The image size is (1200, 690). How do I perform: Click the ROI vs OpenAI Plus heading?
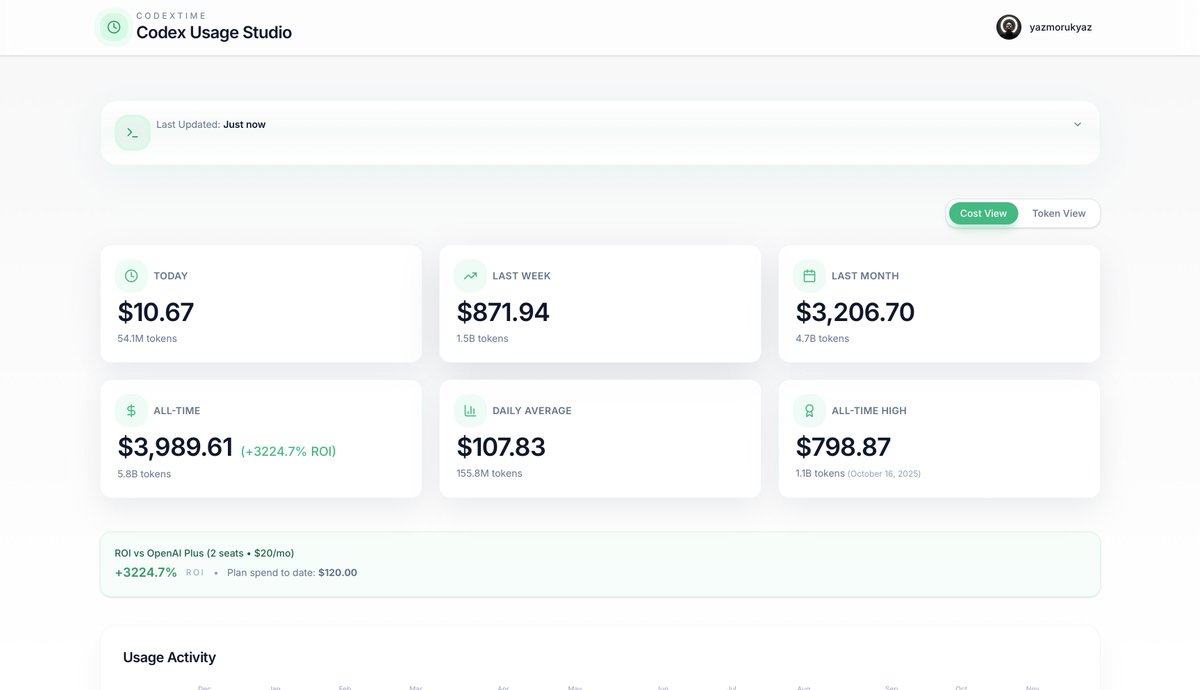point(204,553)
